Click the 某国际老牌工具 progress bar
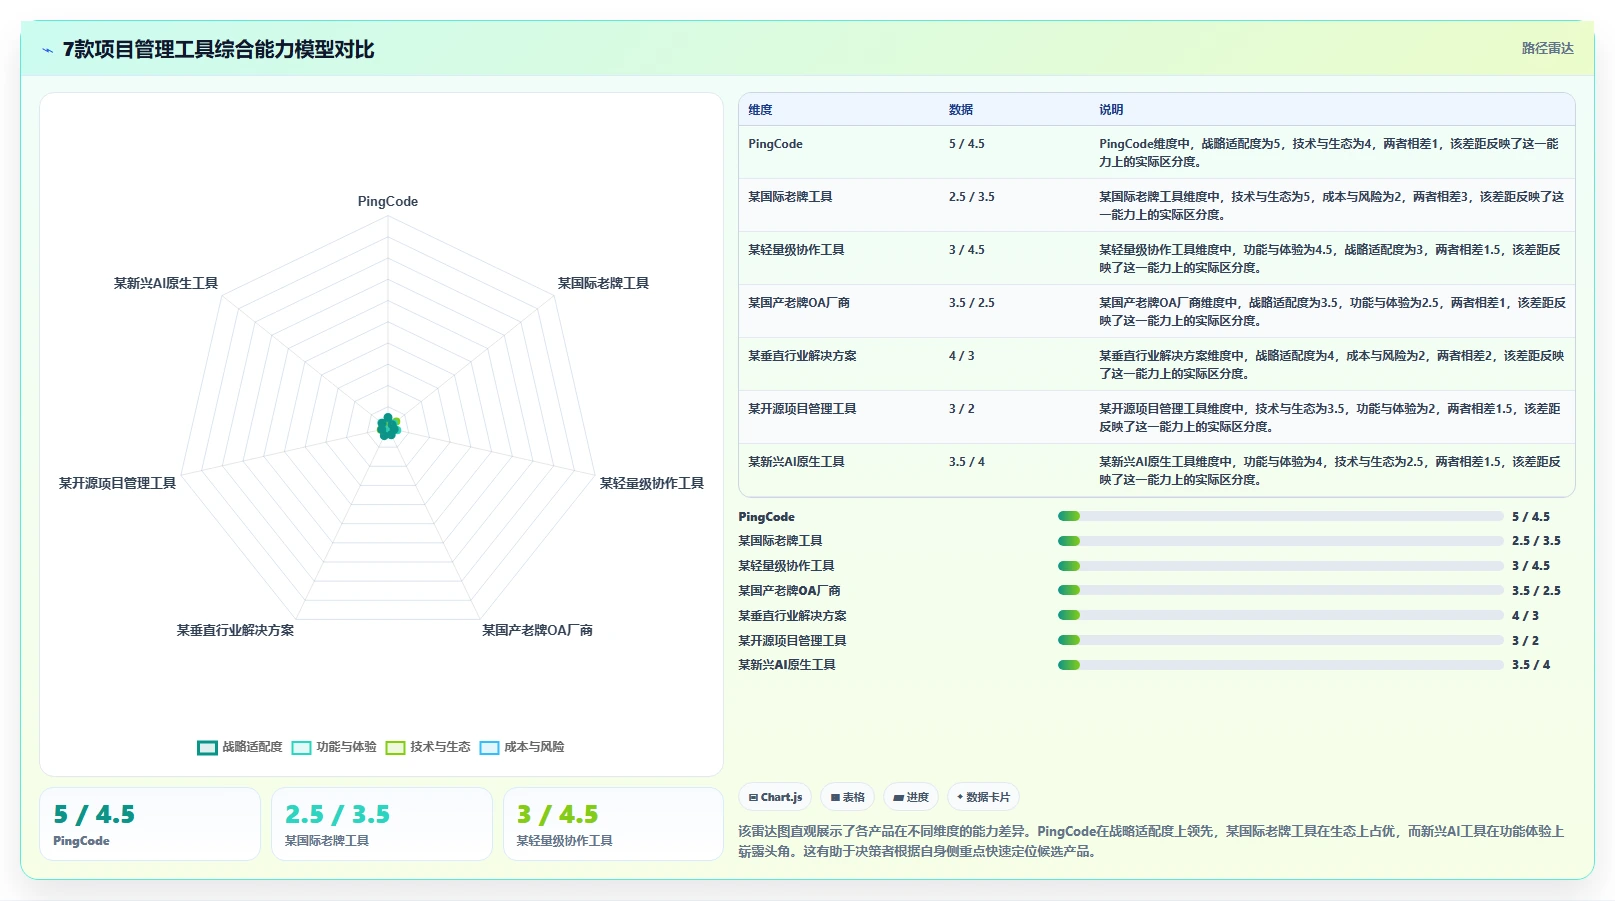1615x901 pixels. tap(1281, 541)
